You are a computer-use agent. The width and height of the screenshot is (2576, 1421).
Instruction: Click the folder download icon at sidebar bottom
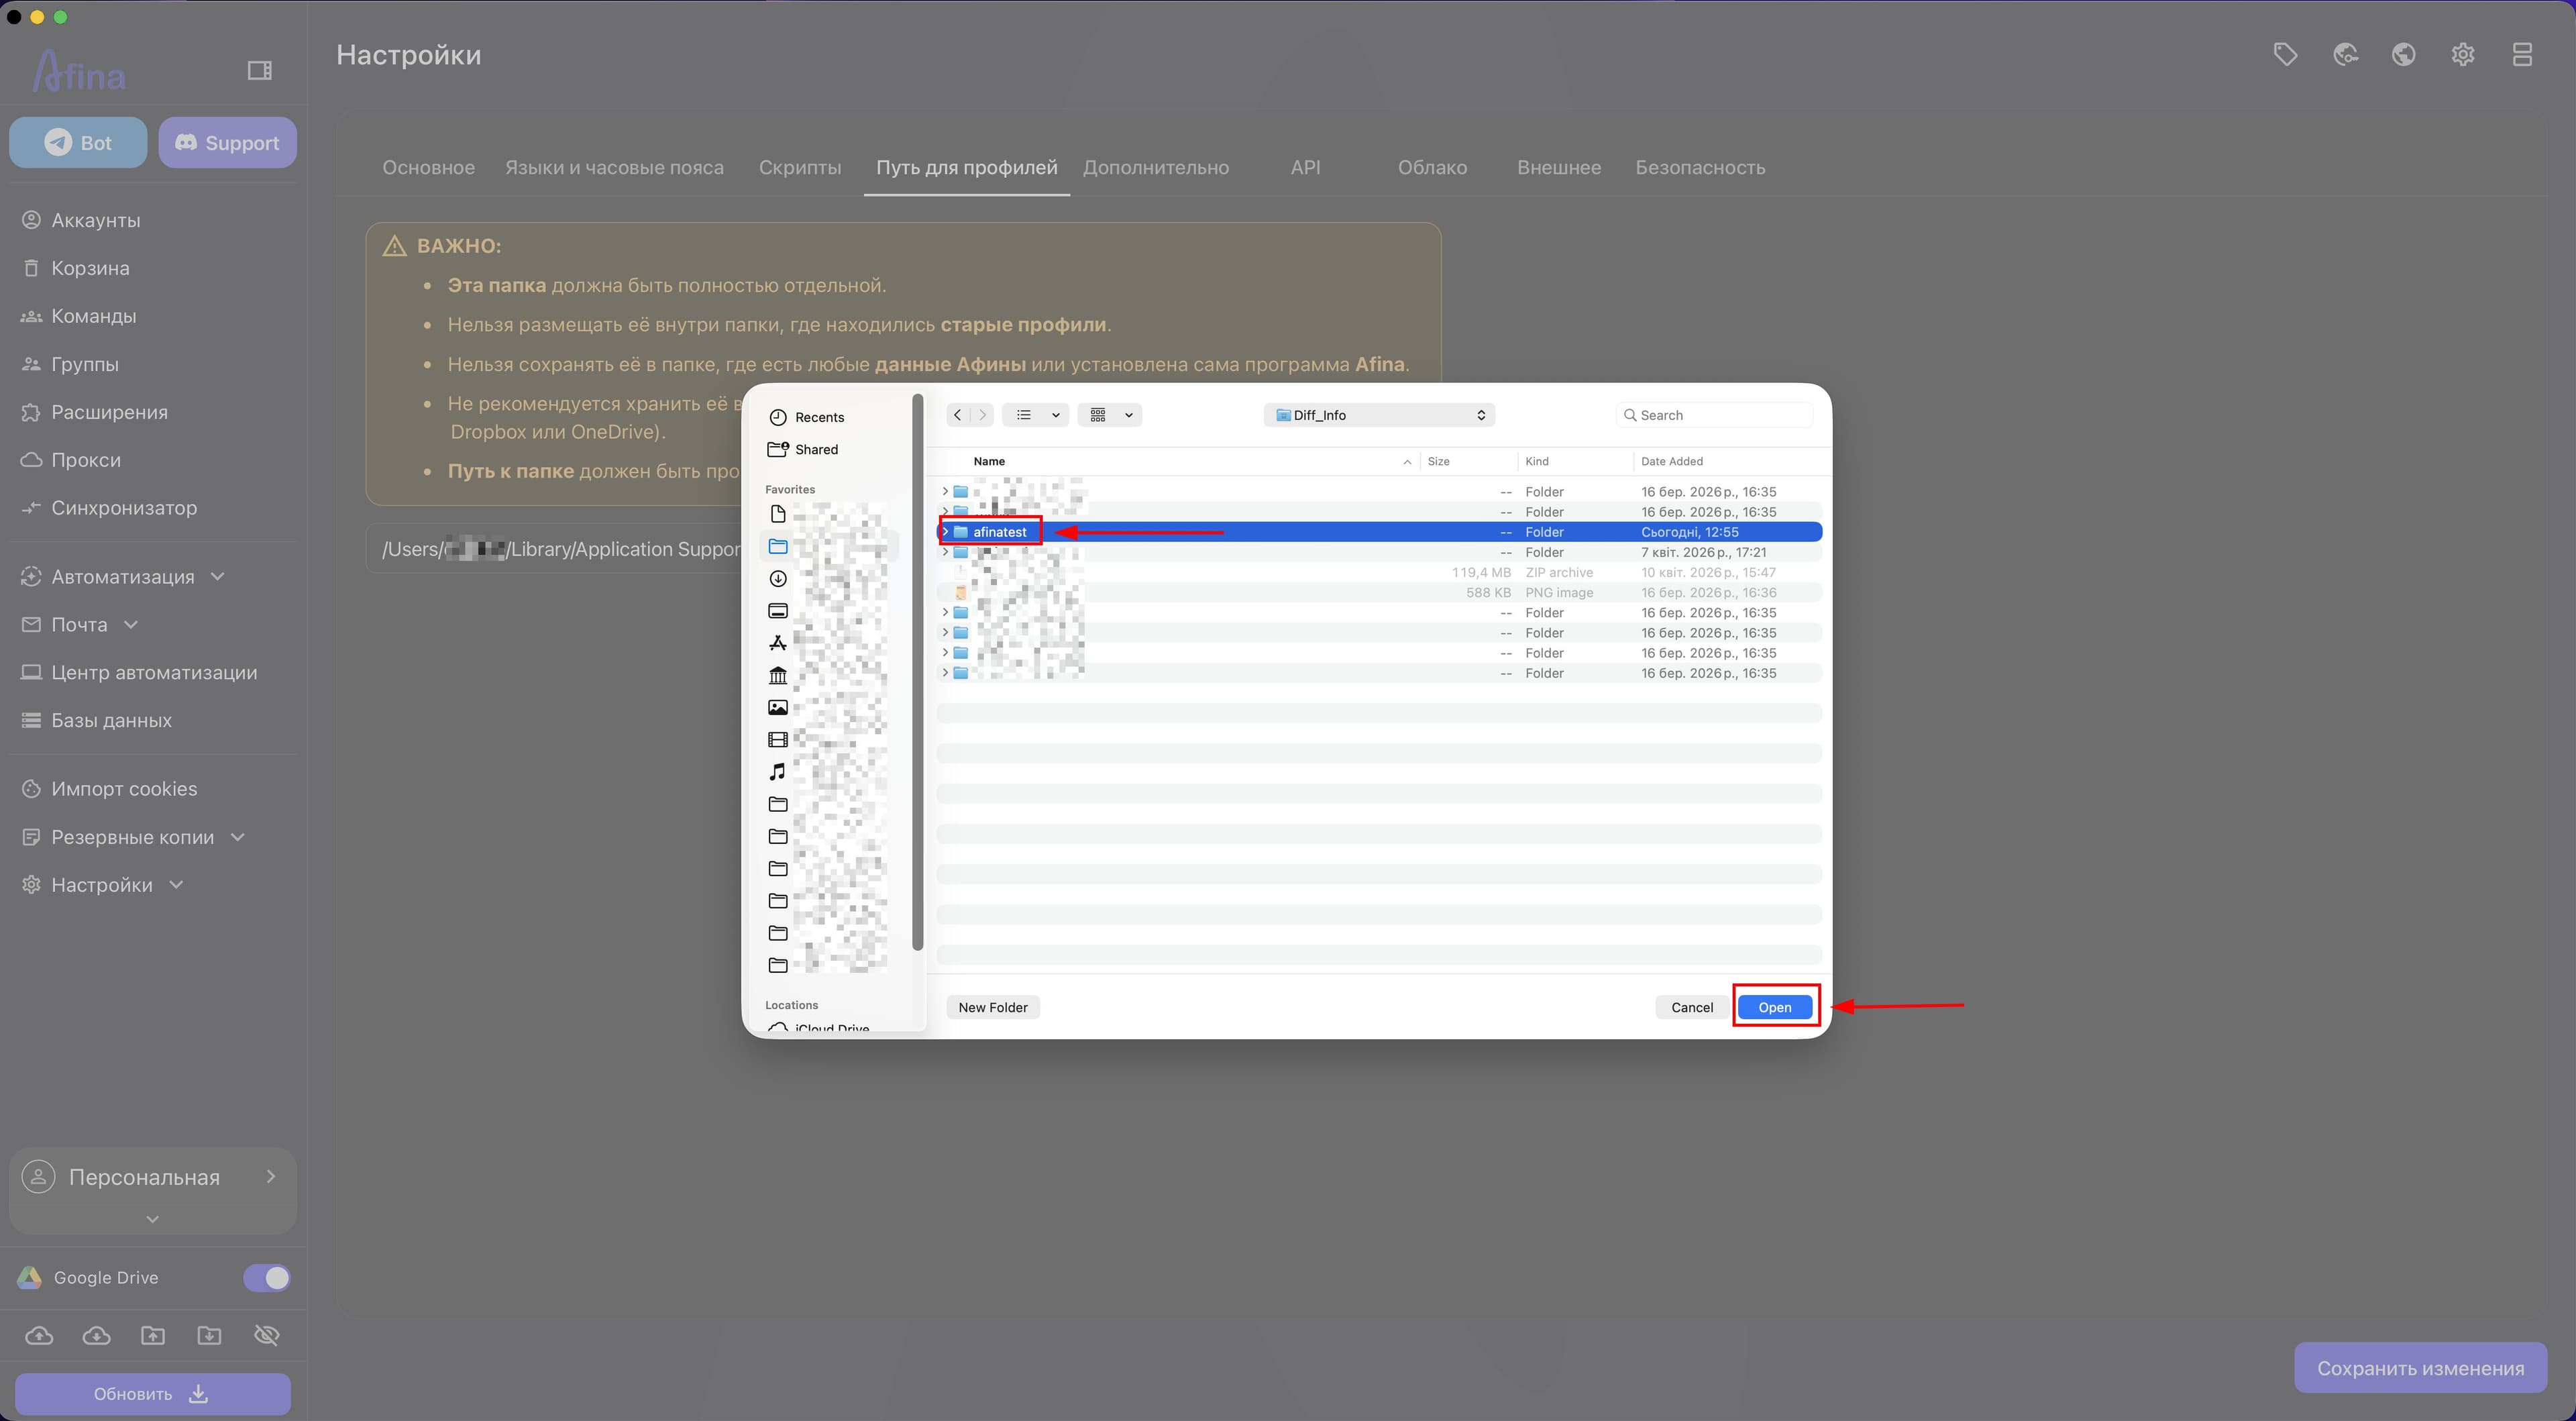(x=209, y=1336)
